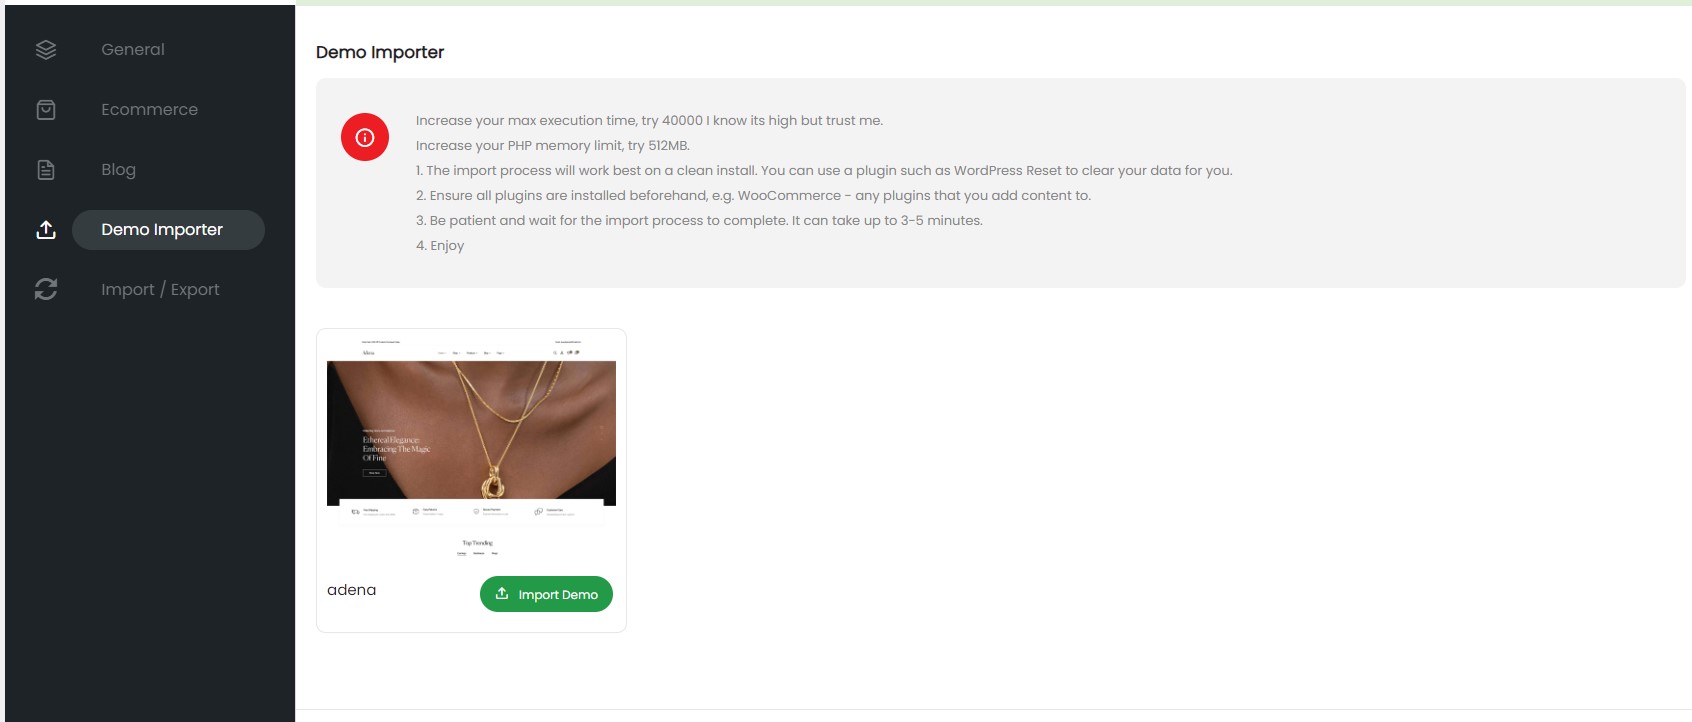Click the Blog document icon

pos(46,170)
